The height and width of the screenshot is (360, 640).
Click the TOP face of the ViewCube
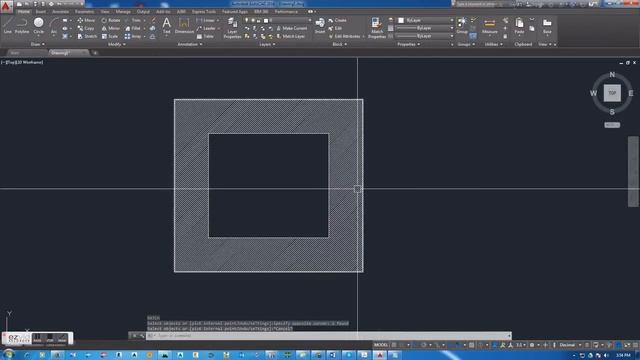612,93
